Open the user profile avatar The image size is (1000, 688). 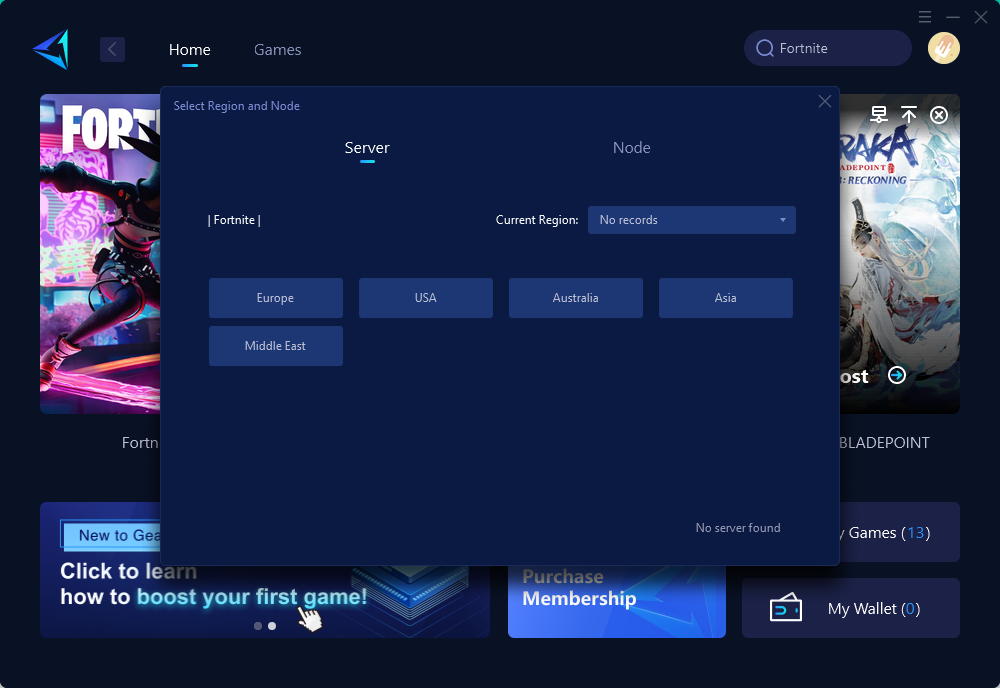coord(944,48)
